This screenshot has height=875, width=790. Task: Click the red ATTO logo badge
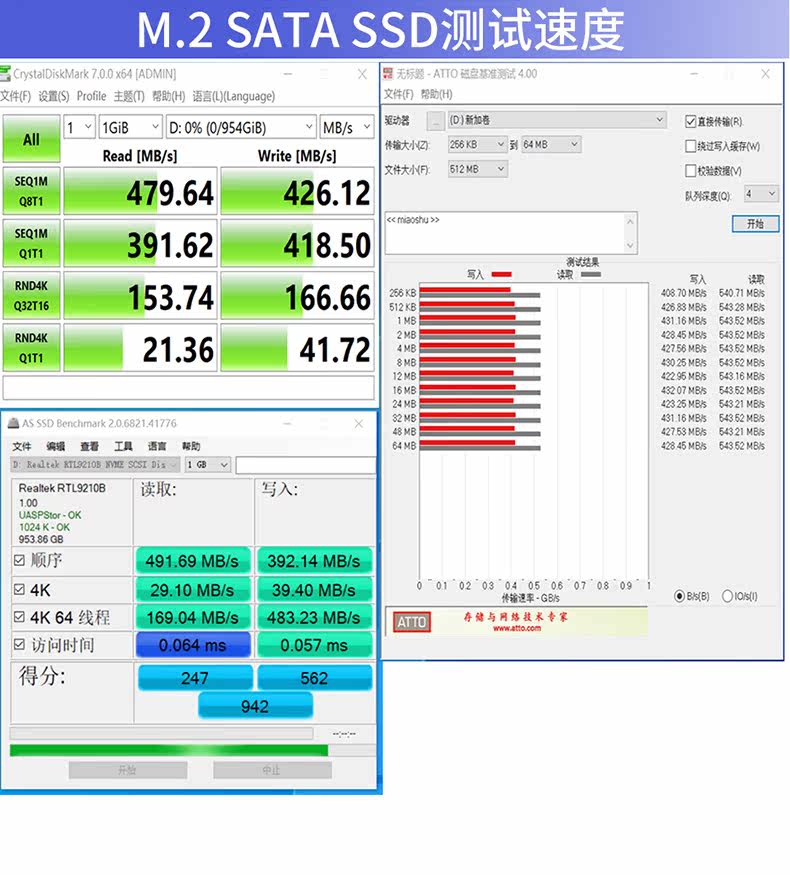(x=411, y=622)
